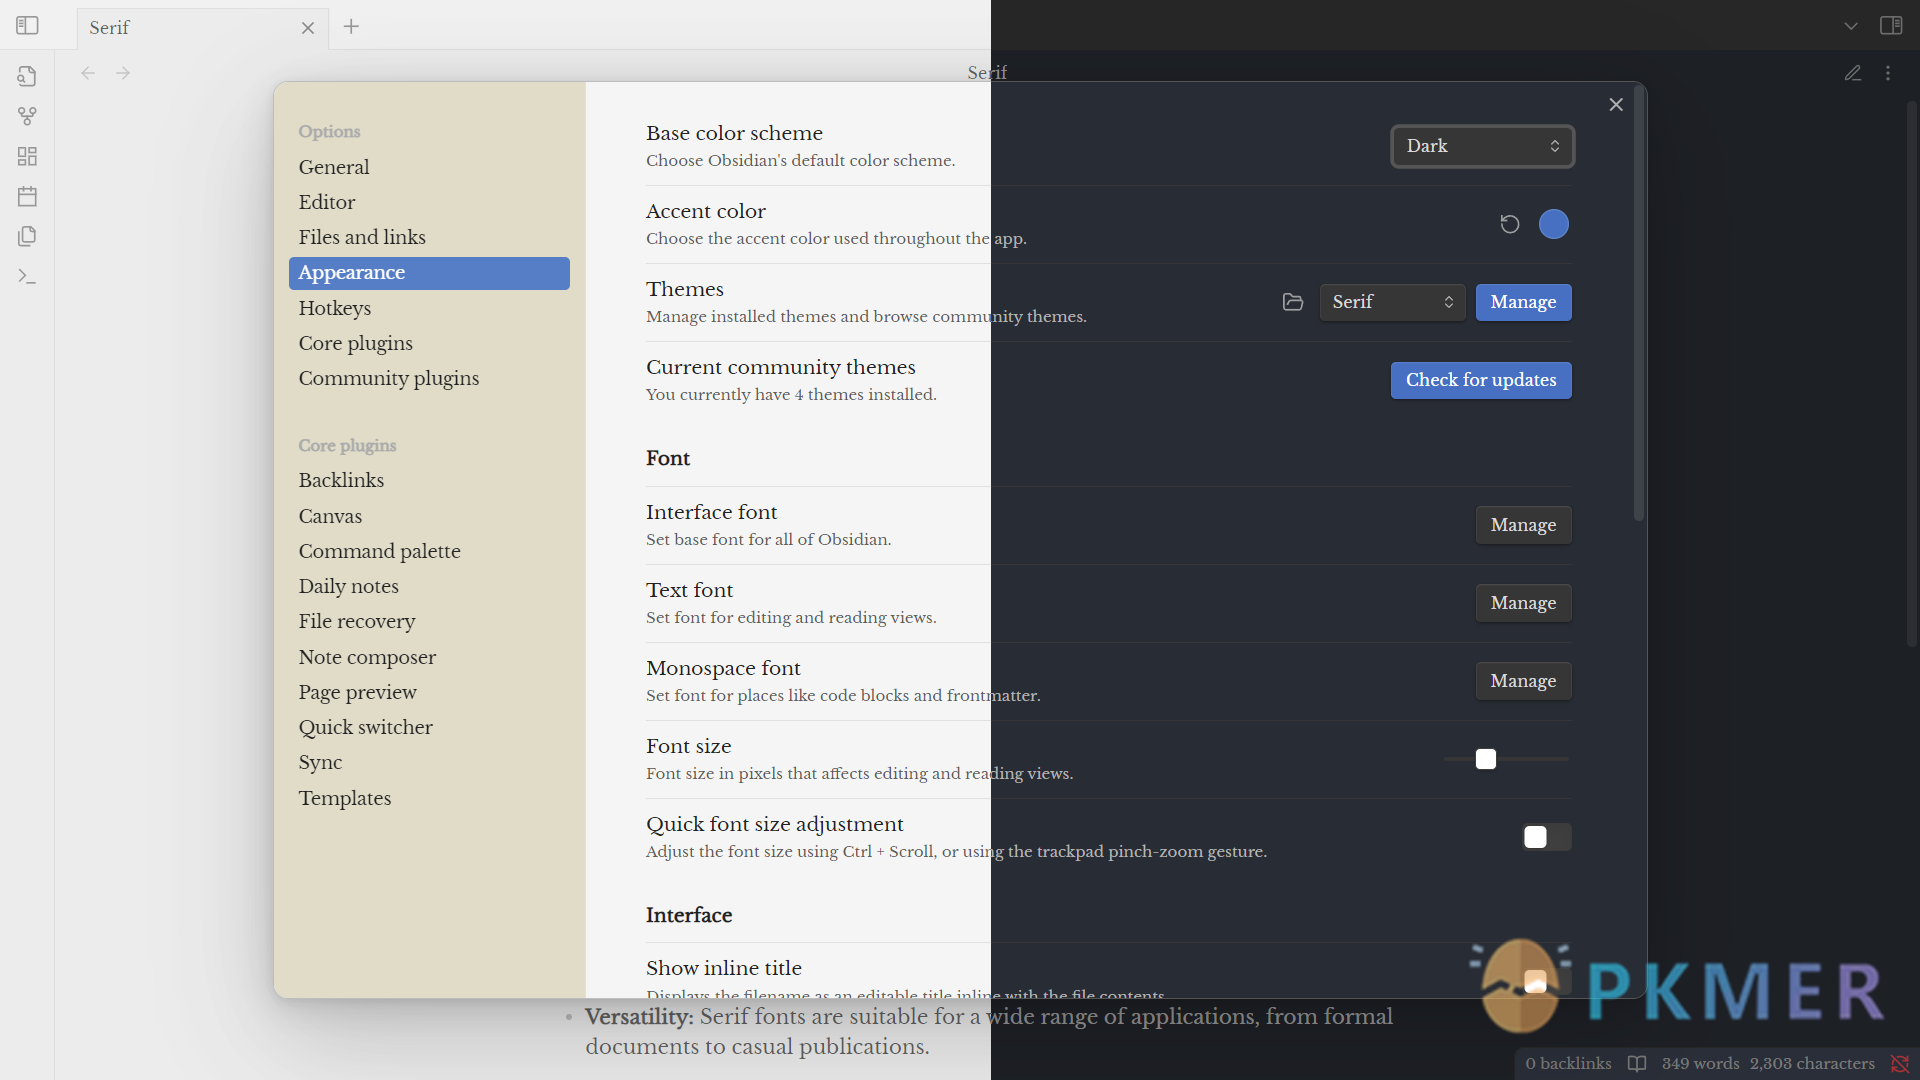Open Backlinks plugin settings
1920x1080 pixels.
[x=429, y=480]
